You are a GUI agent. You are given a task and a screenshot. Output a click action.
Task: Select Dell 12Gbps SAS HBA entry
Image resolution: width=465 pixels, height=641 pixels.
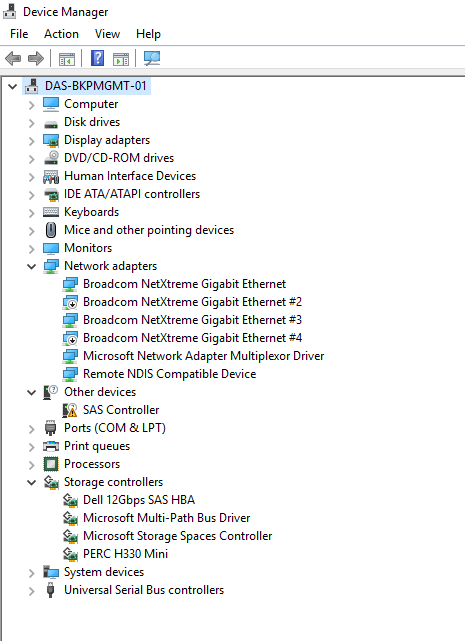[x=139, y=500]
